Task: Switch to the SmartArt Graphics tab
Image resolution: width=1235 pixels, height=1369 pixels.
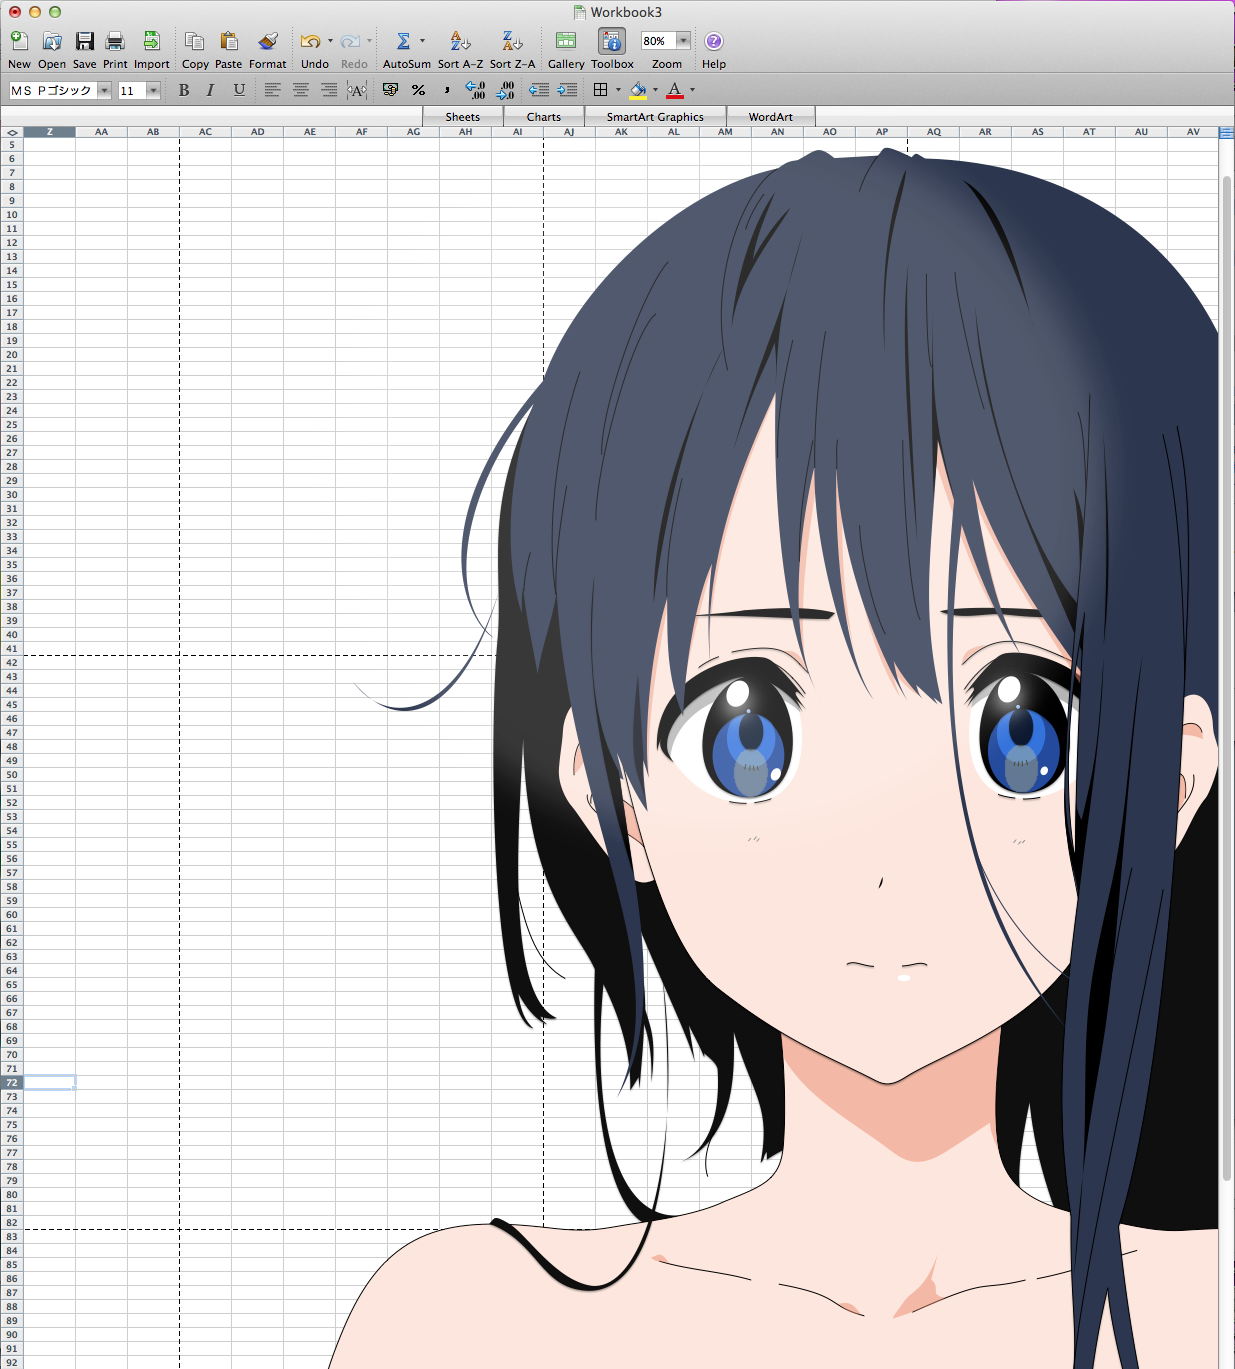Action: [x=655, y=117]
